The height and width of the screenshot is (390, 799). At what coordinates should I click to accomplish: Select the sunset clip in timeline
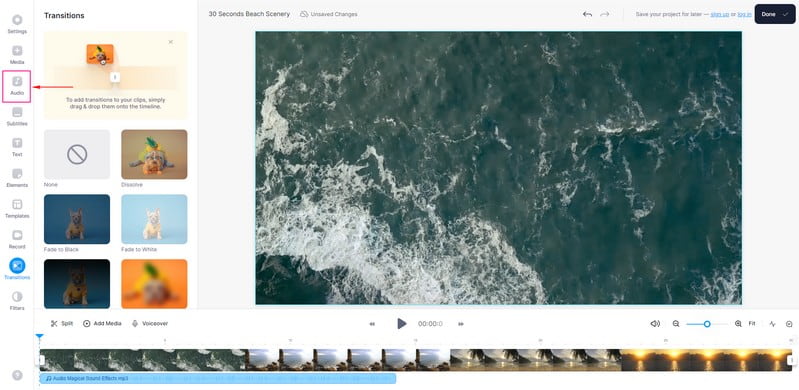click(706, 359)
